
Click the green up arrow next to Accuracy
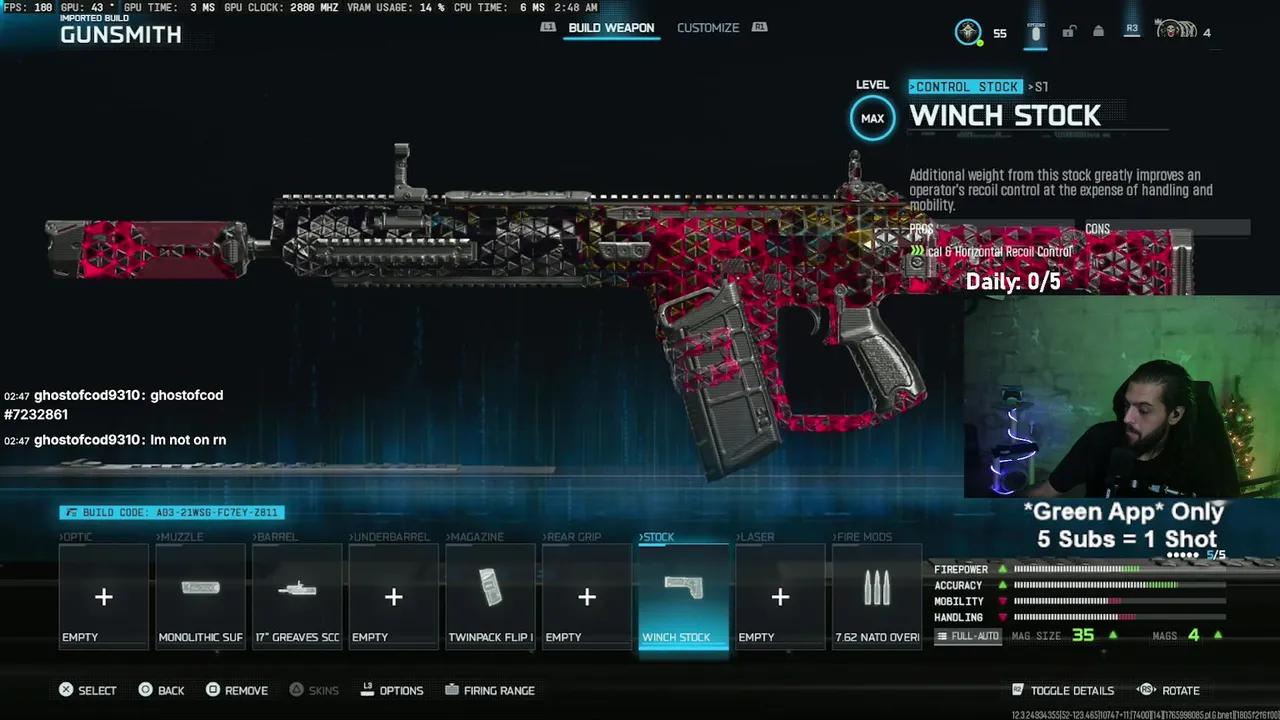point(1002,585)
